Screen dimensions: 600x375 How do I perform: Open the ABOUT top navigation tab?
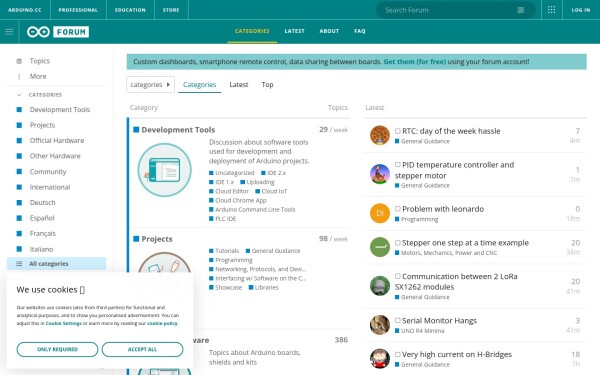tap(329, 31)
